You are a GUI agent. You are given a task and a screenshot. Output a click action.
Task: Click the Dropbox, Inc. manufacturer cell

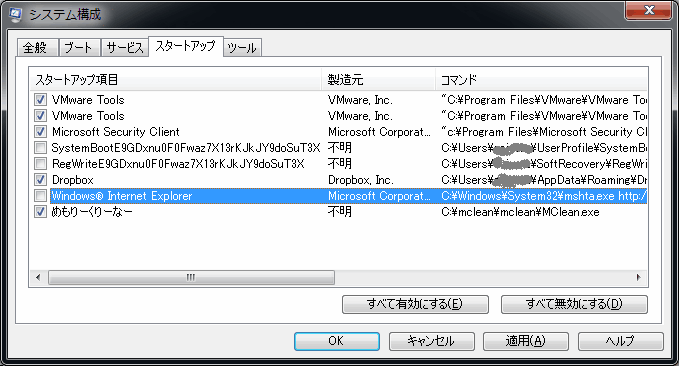[360, 180]
